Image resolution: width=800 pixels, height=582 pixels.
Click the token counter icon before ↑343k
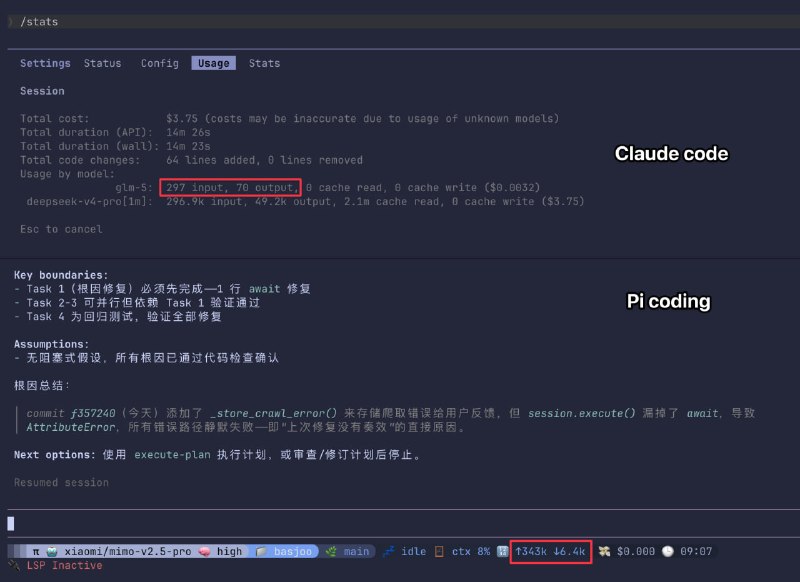503,551
